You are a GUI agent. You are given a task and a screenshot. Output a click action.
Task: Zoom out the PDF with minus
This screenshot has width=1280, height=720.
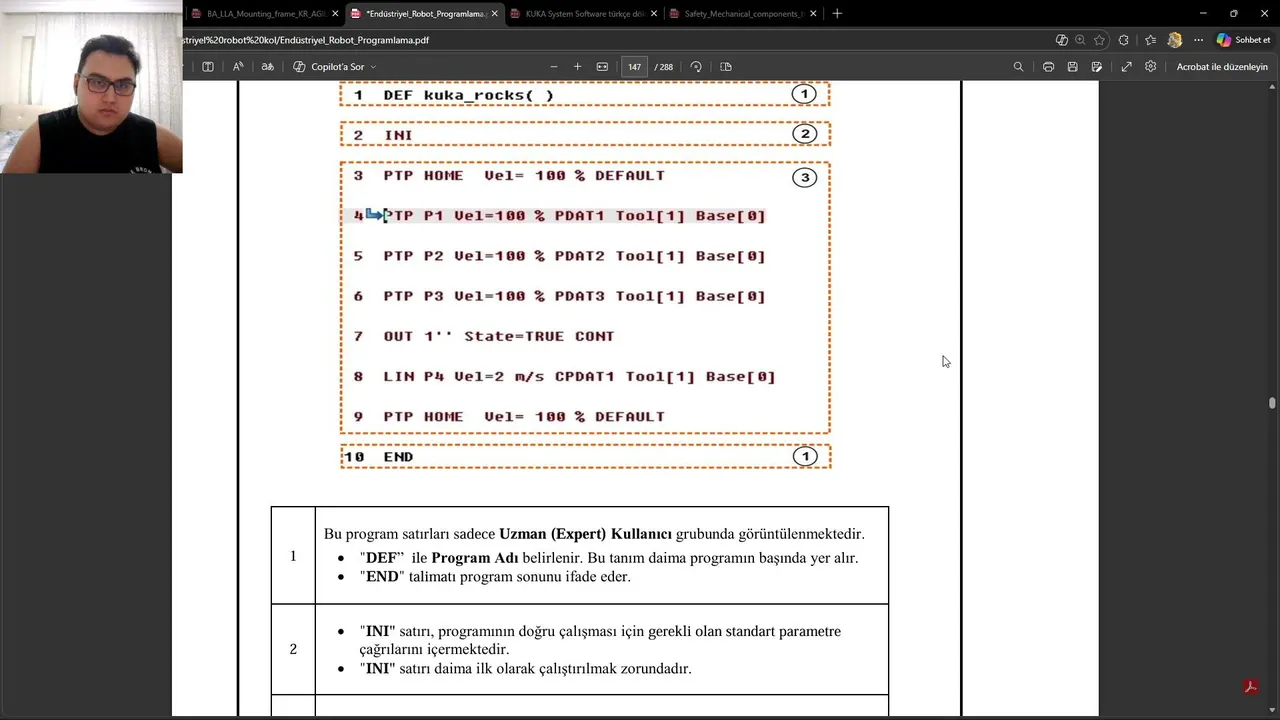pos(554,67)
